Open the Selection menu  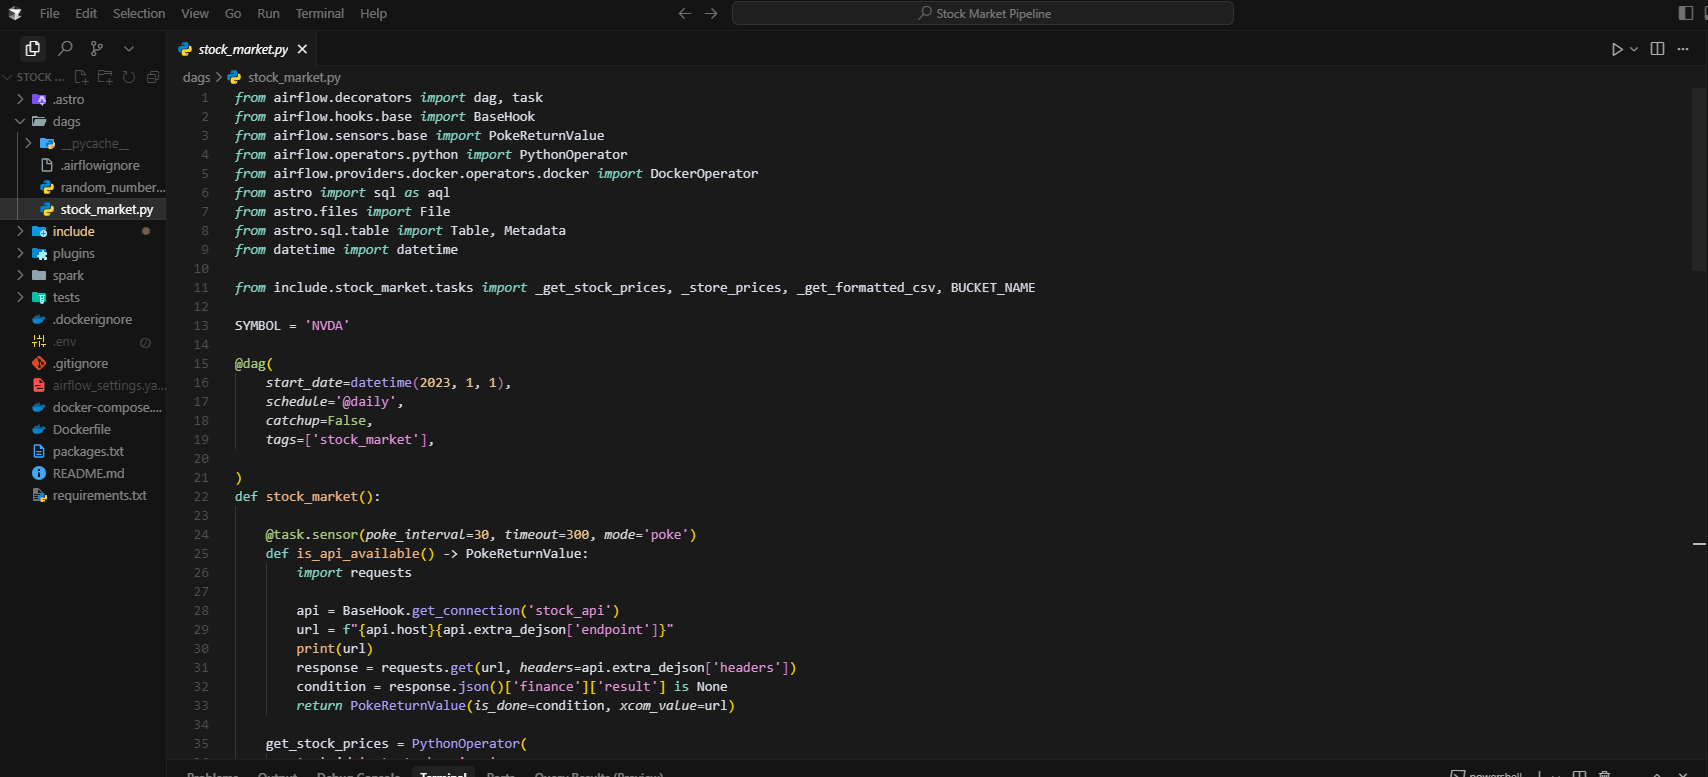coord(139,13)
